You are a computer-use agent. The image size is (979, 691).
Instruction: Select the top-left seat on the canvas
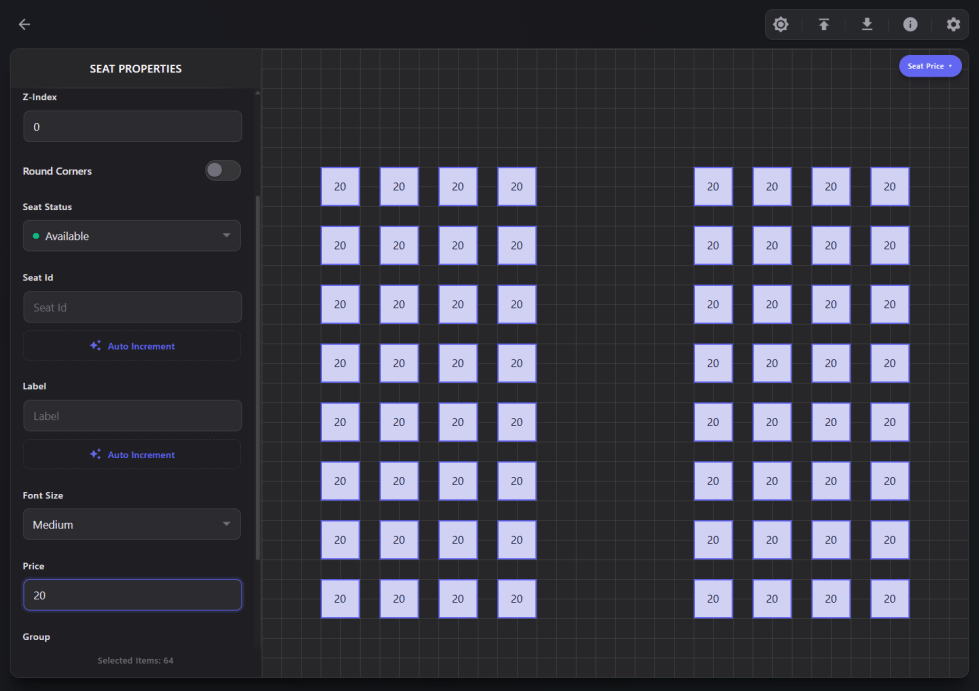pos(340,187)
